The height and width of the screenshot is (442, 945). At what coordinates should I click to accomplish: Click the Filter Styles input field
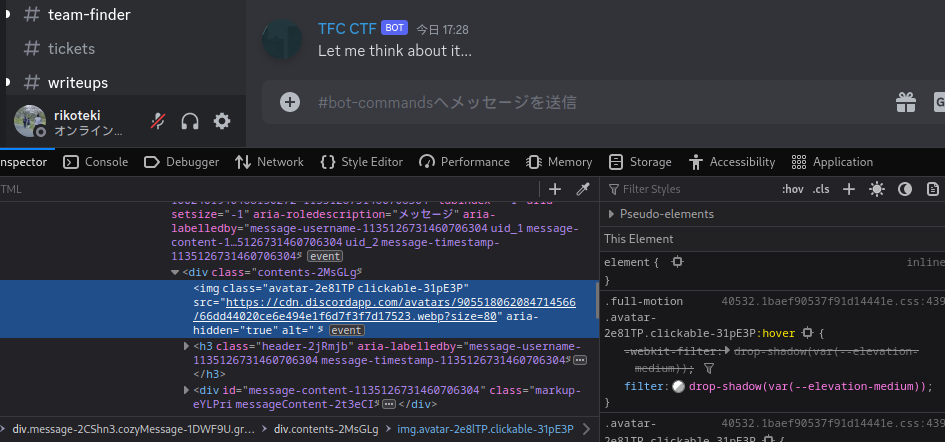[687, 189]
